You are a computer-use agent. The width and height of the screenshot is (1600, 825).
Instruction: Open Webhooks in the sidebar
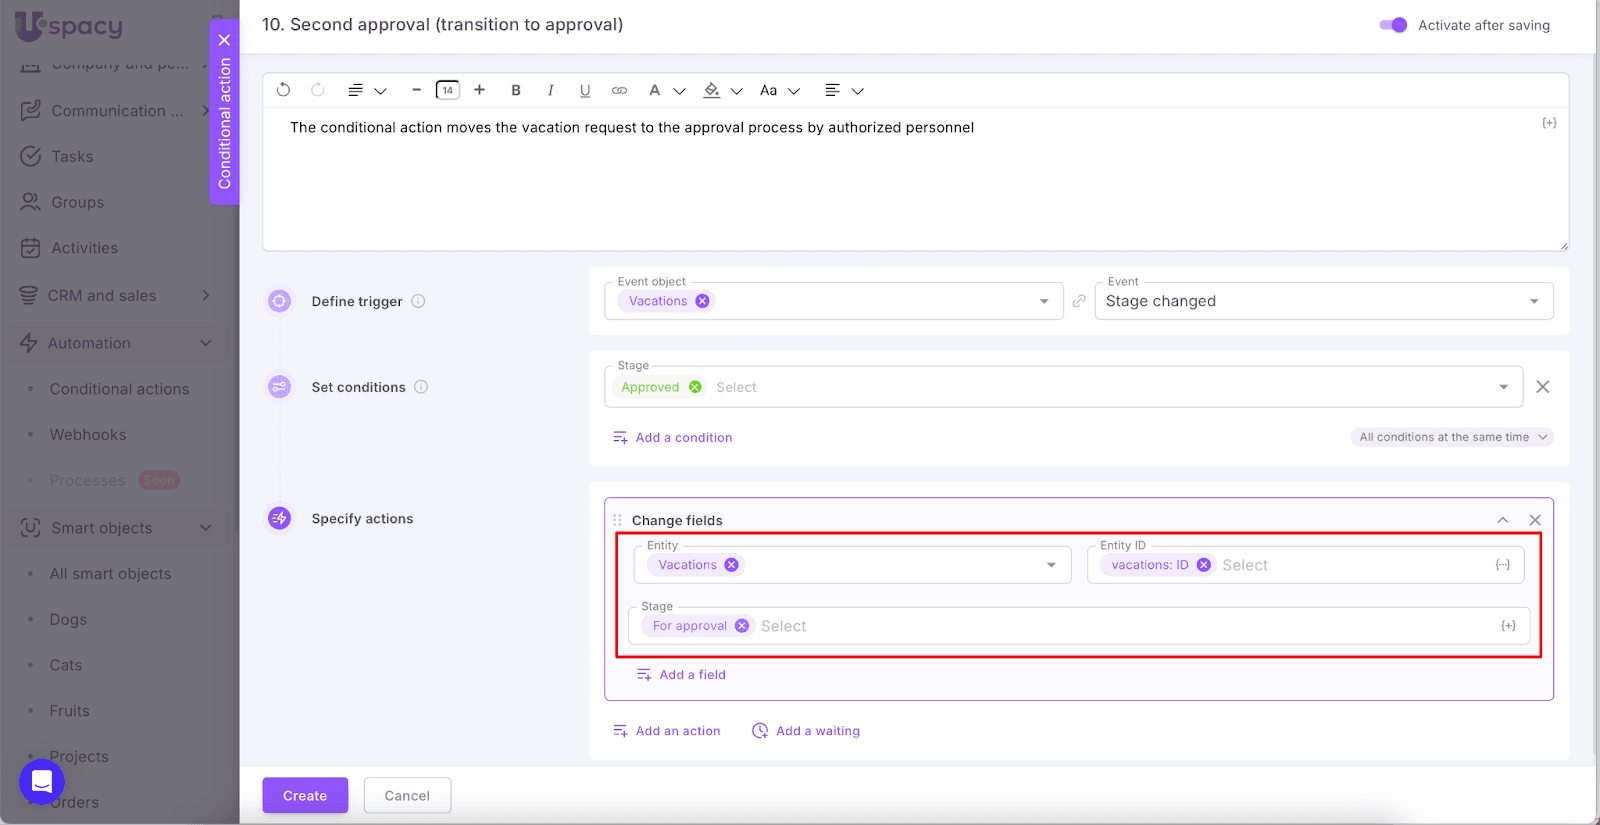(x=88, y=435)
